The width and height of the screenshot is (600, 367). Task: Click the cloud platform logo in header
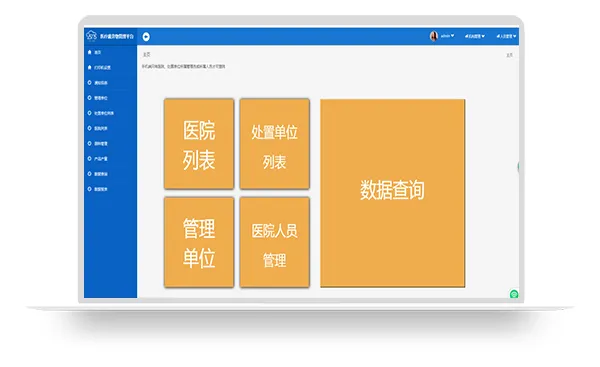(91, 36)
